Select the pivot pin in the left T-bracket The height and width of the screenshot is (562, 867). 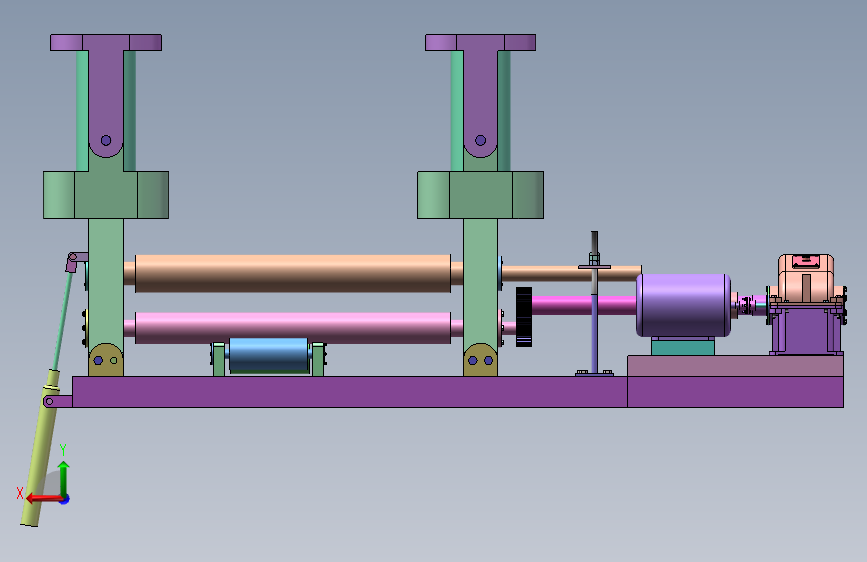[106, 140]
